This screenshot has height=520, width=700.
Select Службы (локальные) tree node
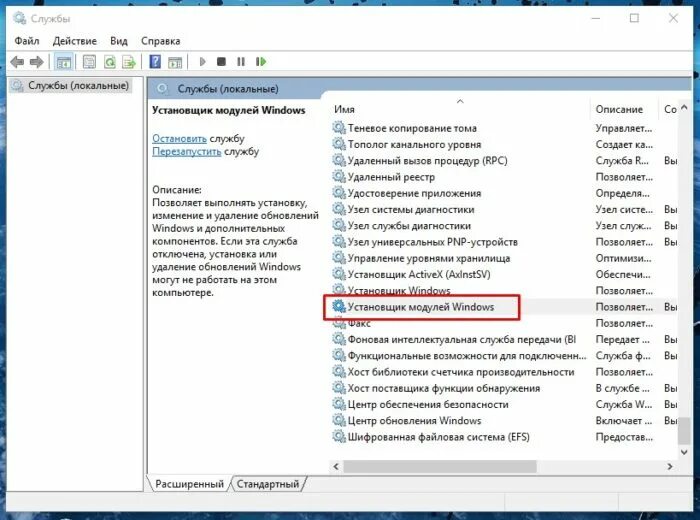point(78,85)
